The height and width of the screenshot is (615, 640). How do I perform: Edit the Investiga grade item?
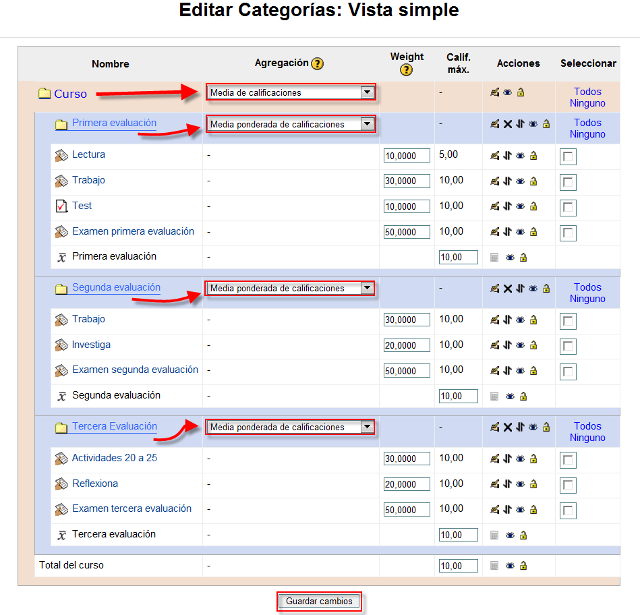click(494, 346)
